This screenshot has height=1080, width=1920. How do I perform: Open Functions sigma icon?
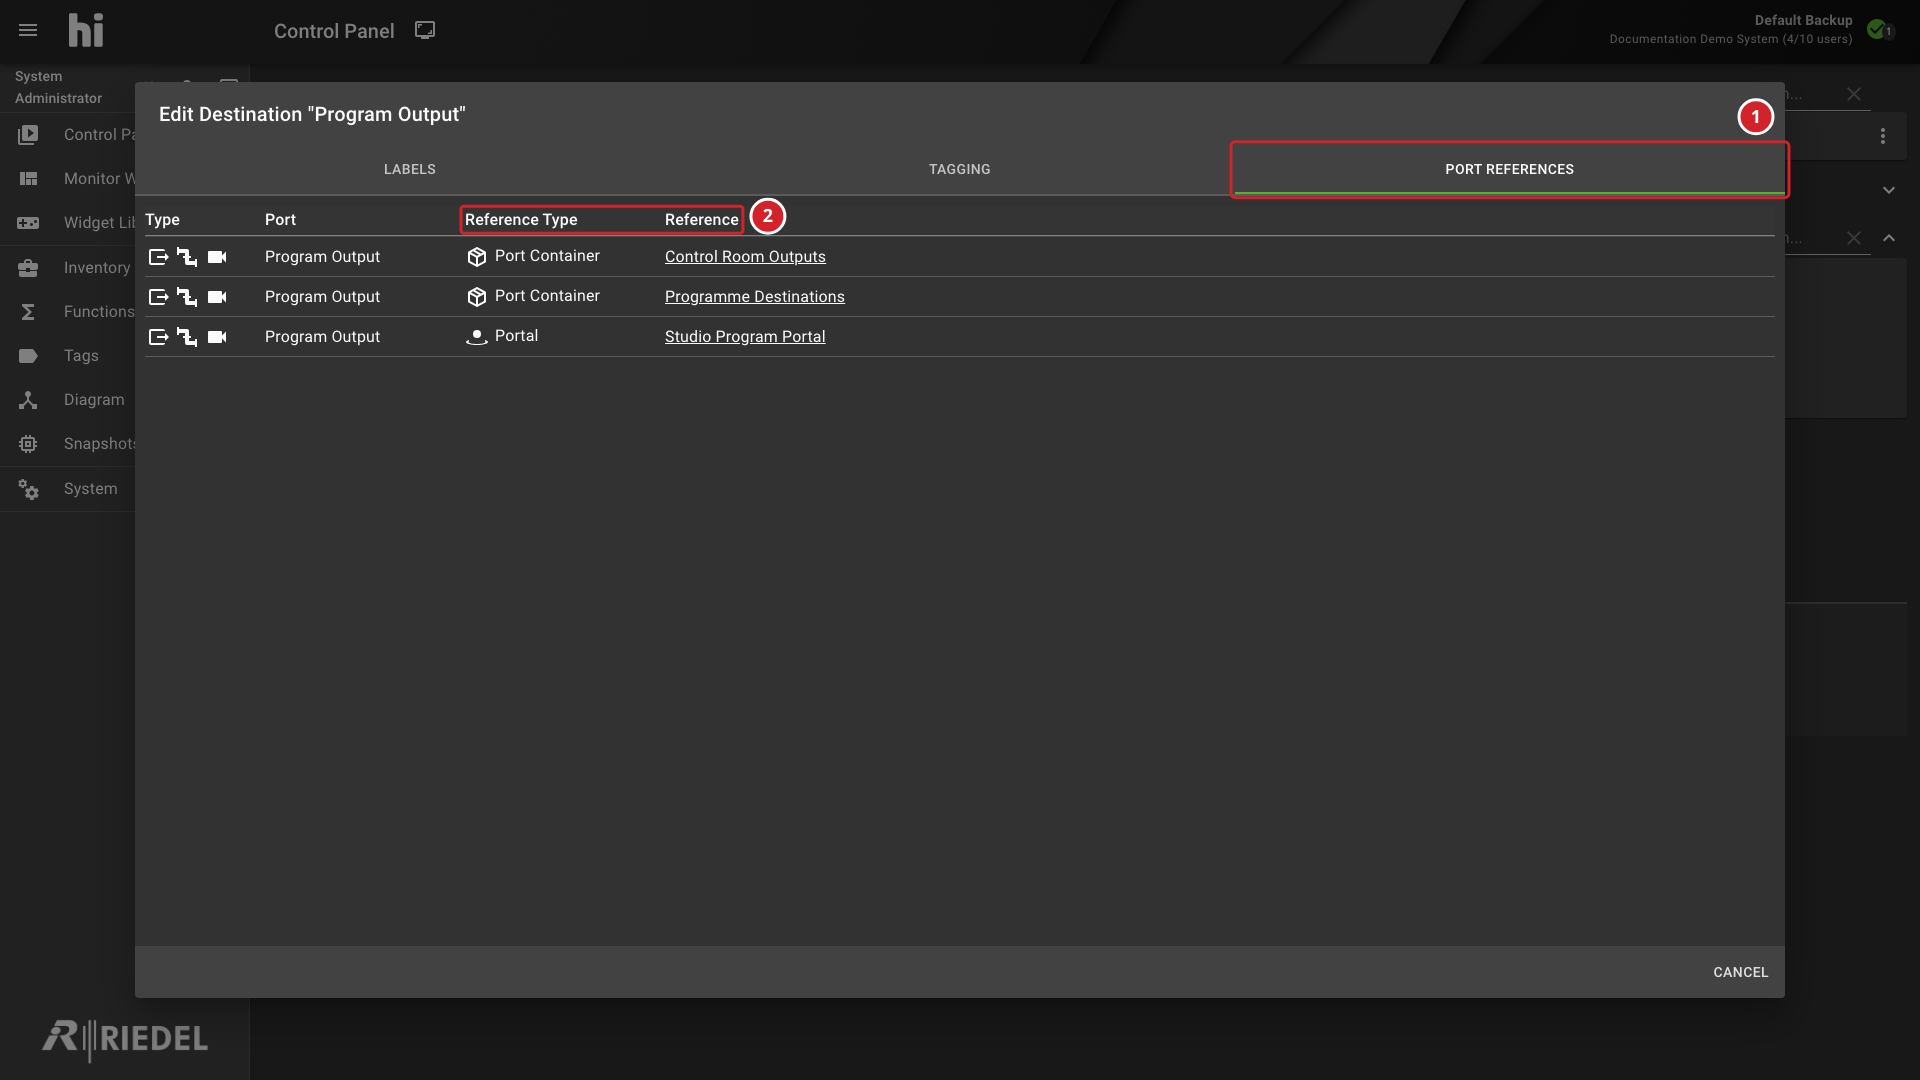pos(28,311)
